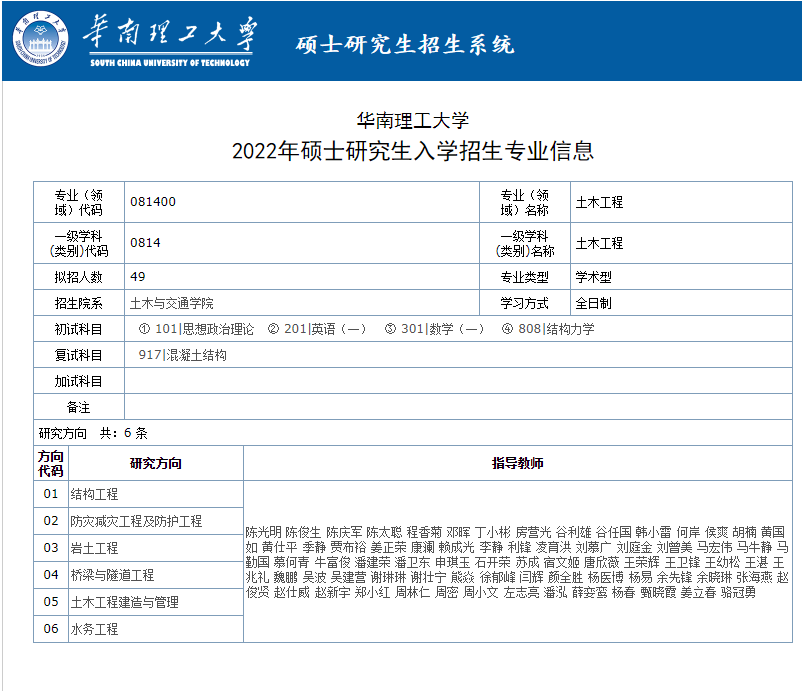Click the study mode value 全日制

click(x=593, y=303)
